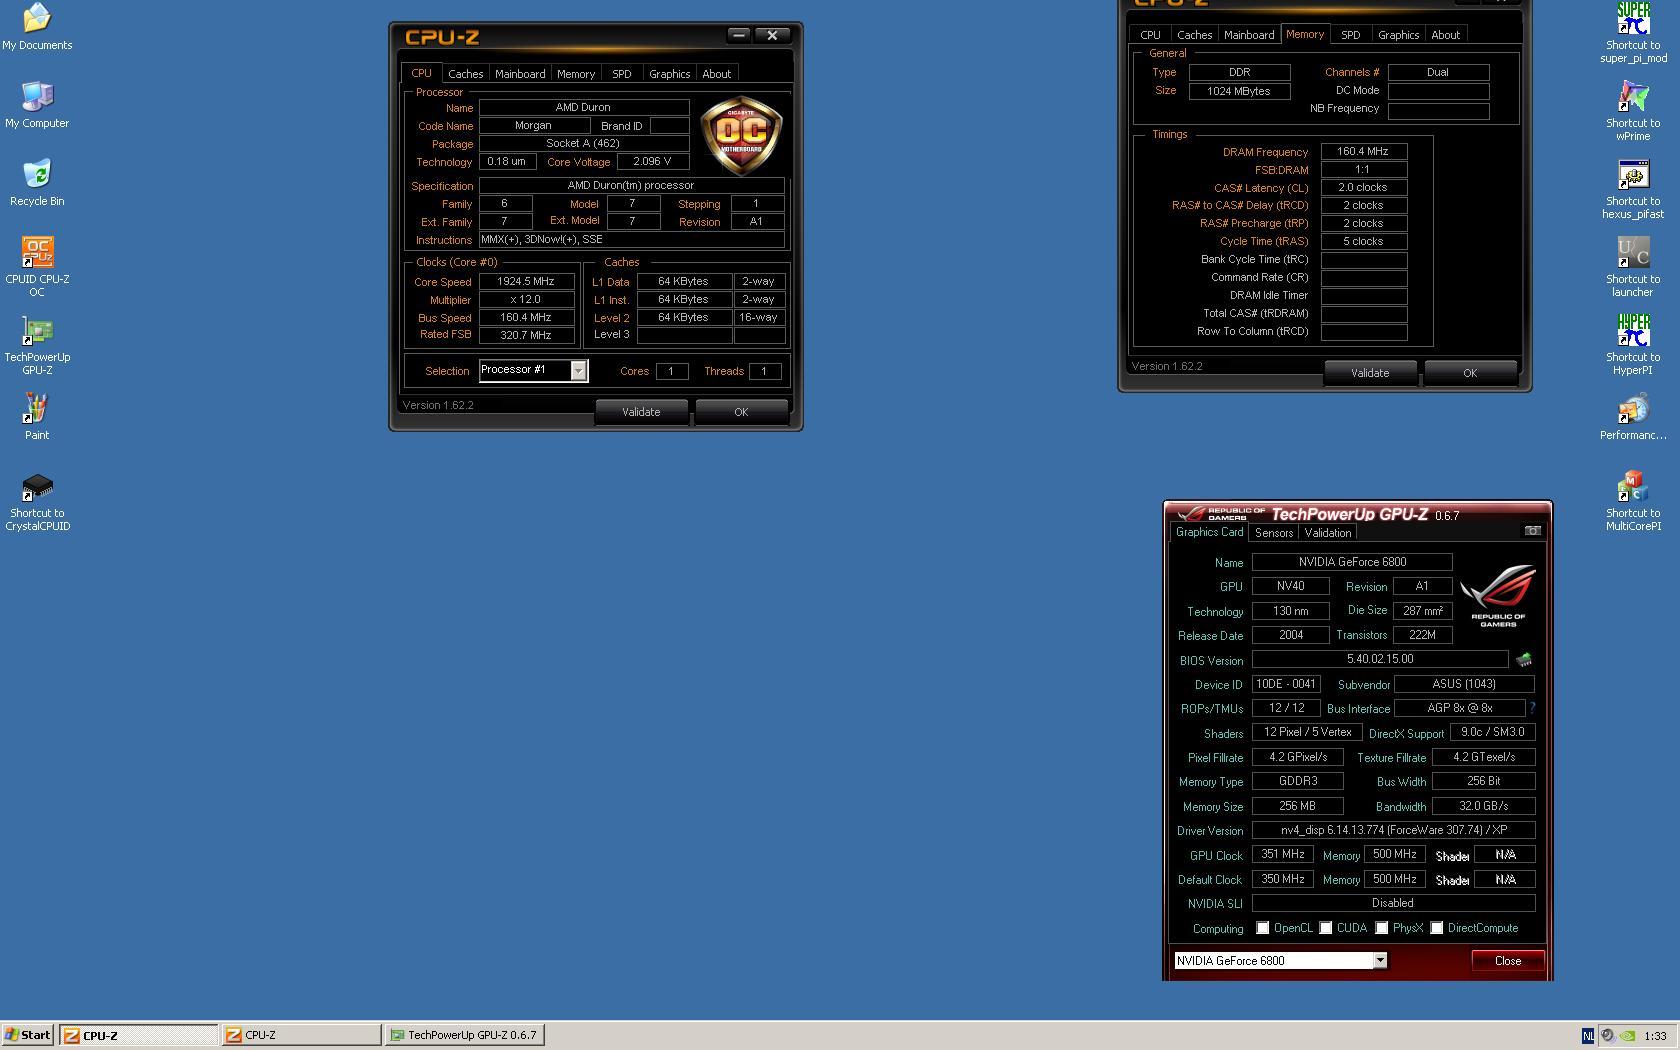This screenshot has height=1050, width=1680.
Task: Select SPD tab in Memory CPU-Z window
Action: coord(1351,35)
